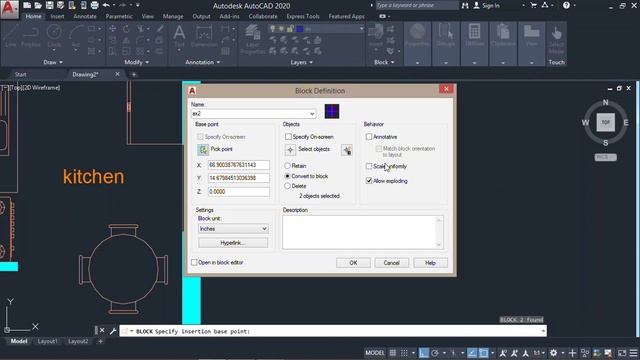The height and width of the screenshot is (360, 640).
Task: Click the new drawing tab plus button
Action: coord(133,74)
